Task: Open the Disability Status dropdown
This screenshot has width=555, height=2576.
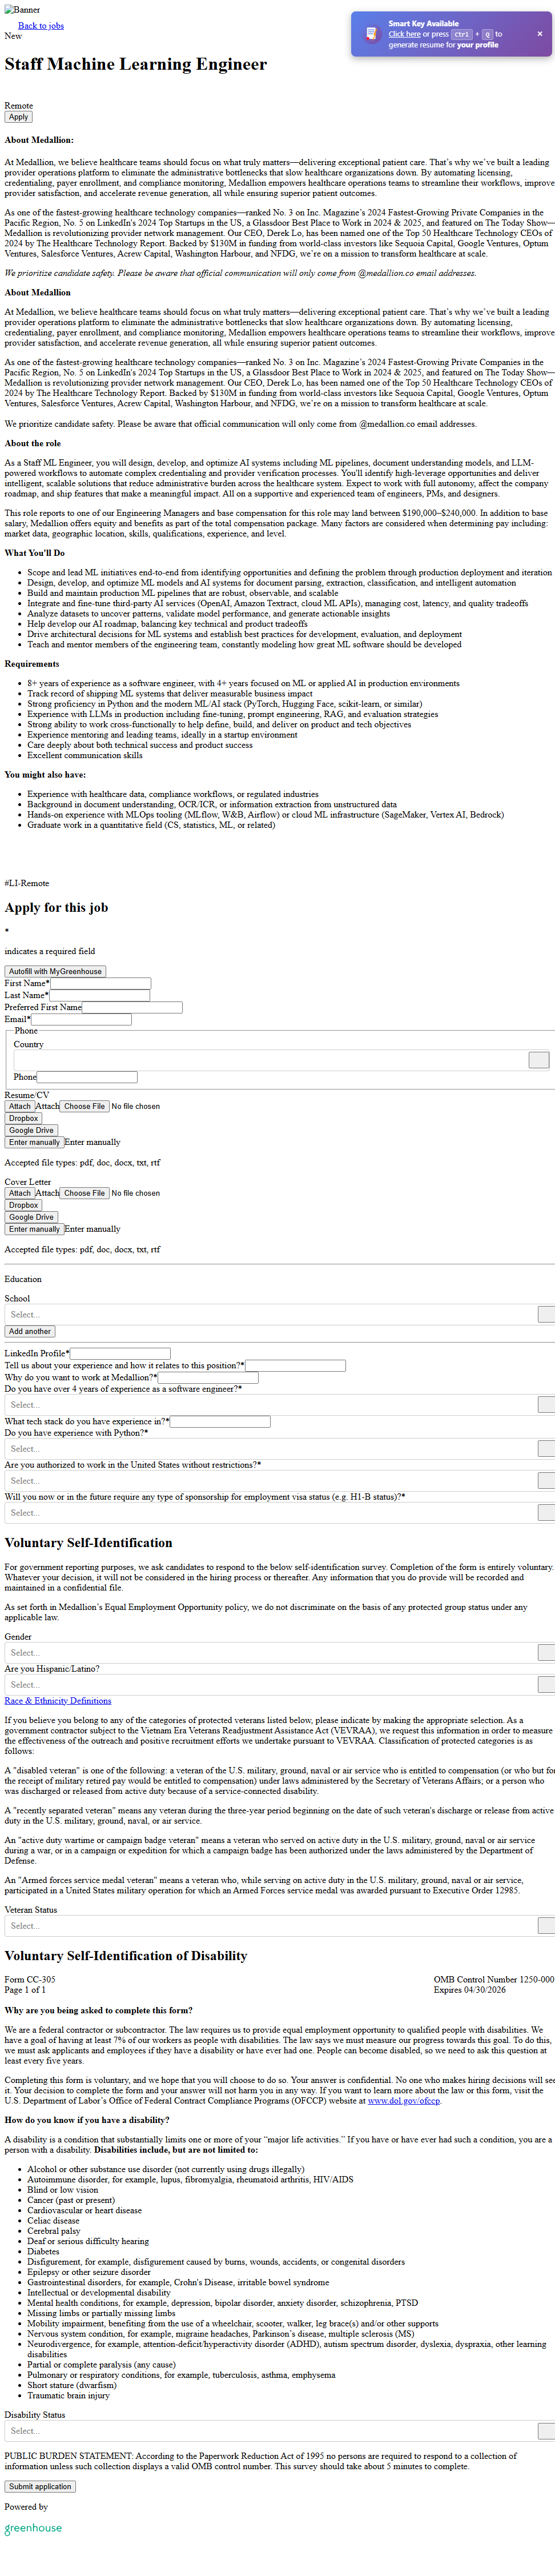Action: click(x=546, y=2430)
